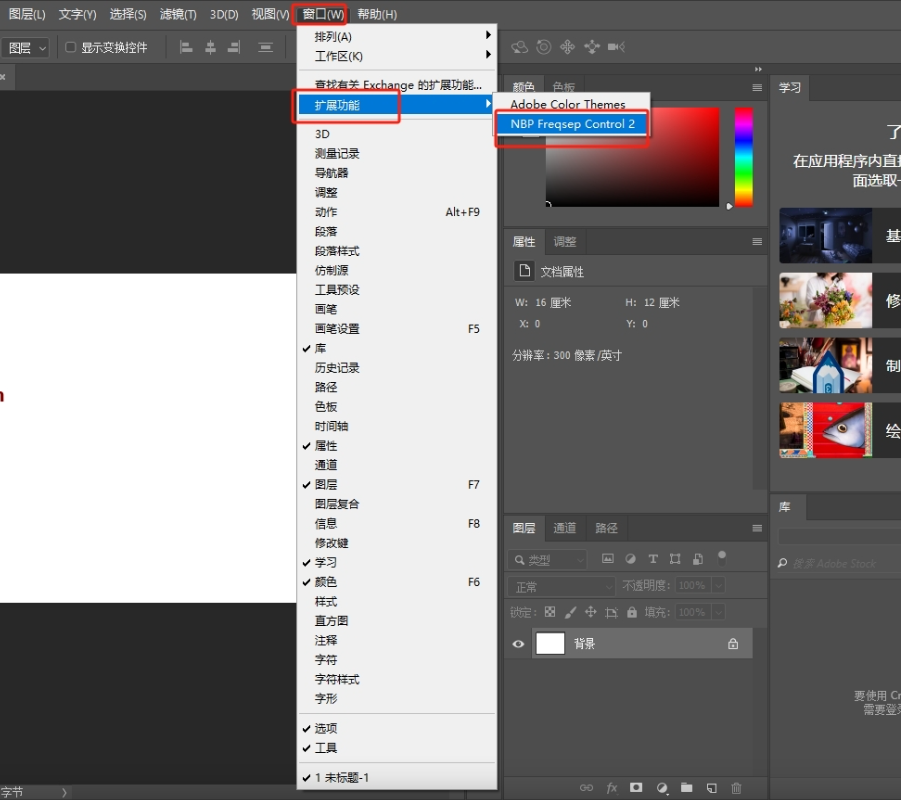Collapse panels with the double-arrow icon
Viewport: 901px width, 800px height.
(758, 69)
